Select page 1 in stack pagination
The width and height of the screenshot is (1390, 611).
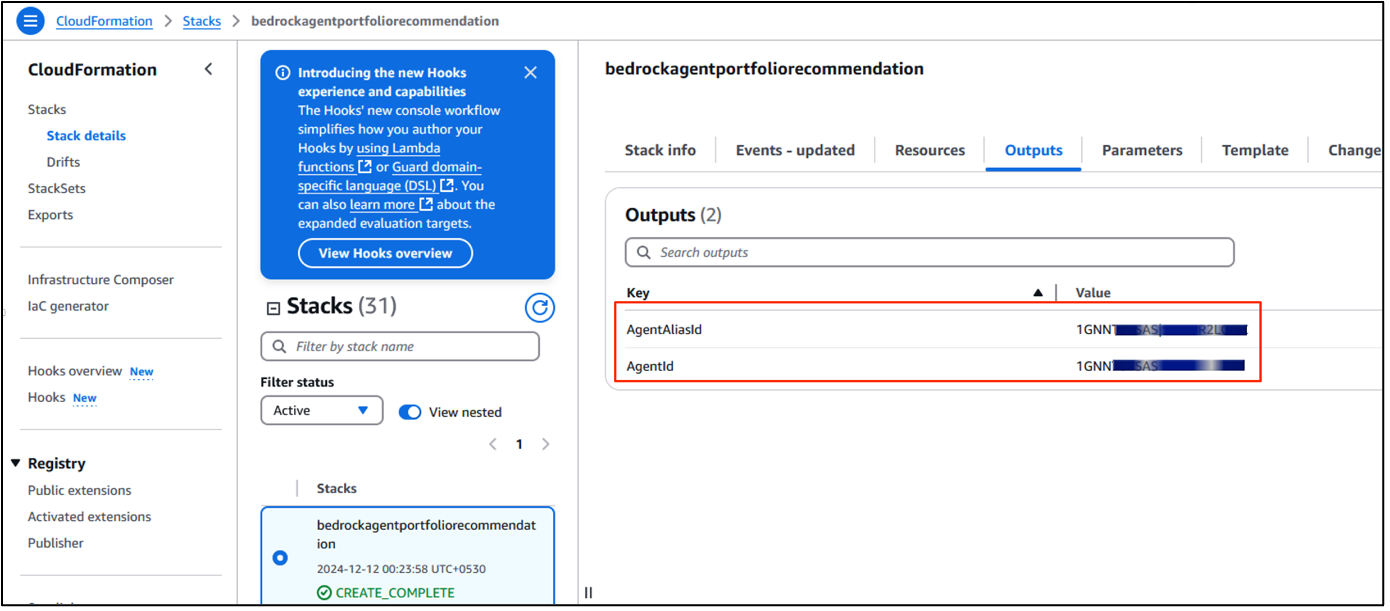519,444
